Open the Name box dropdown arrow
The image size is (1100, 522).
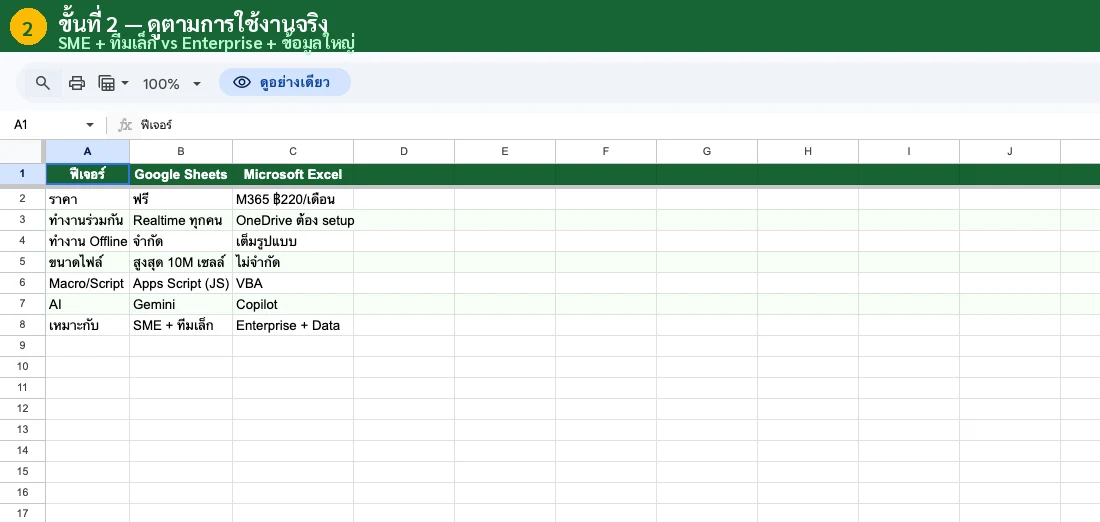click(x=90, y=125)
